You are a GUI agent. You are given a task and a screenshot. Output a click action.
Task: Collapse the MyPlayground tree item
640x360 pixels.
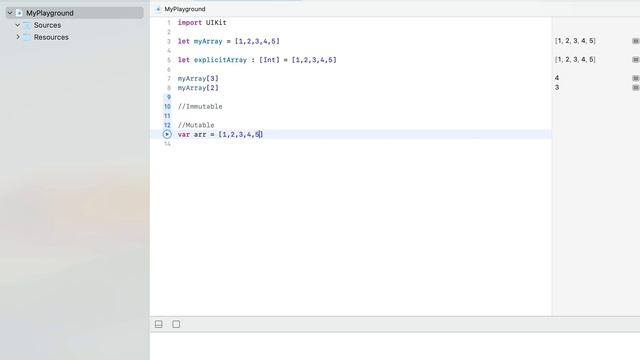pos(10,13)
